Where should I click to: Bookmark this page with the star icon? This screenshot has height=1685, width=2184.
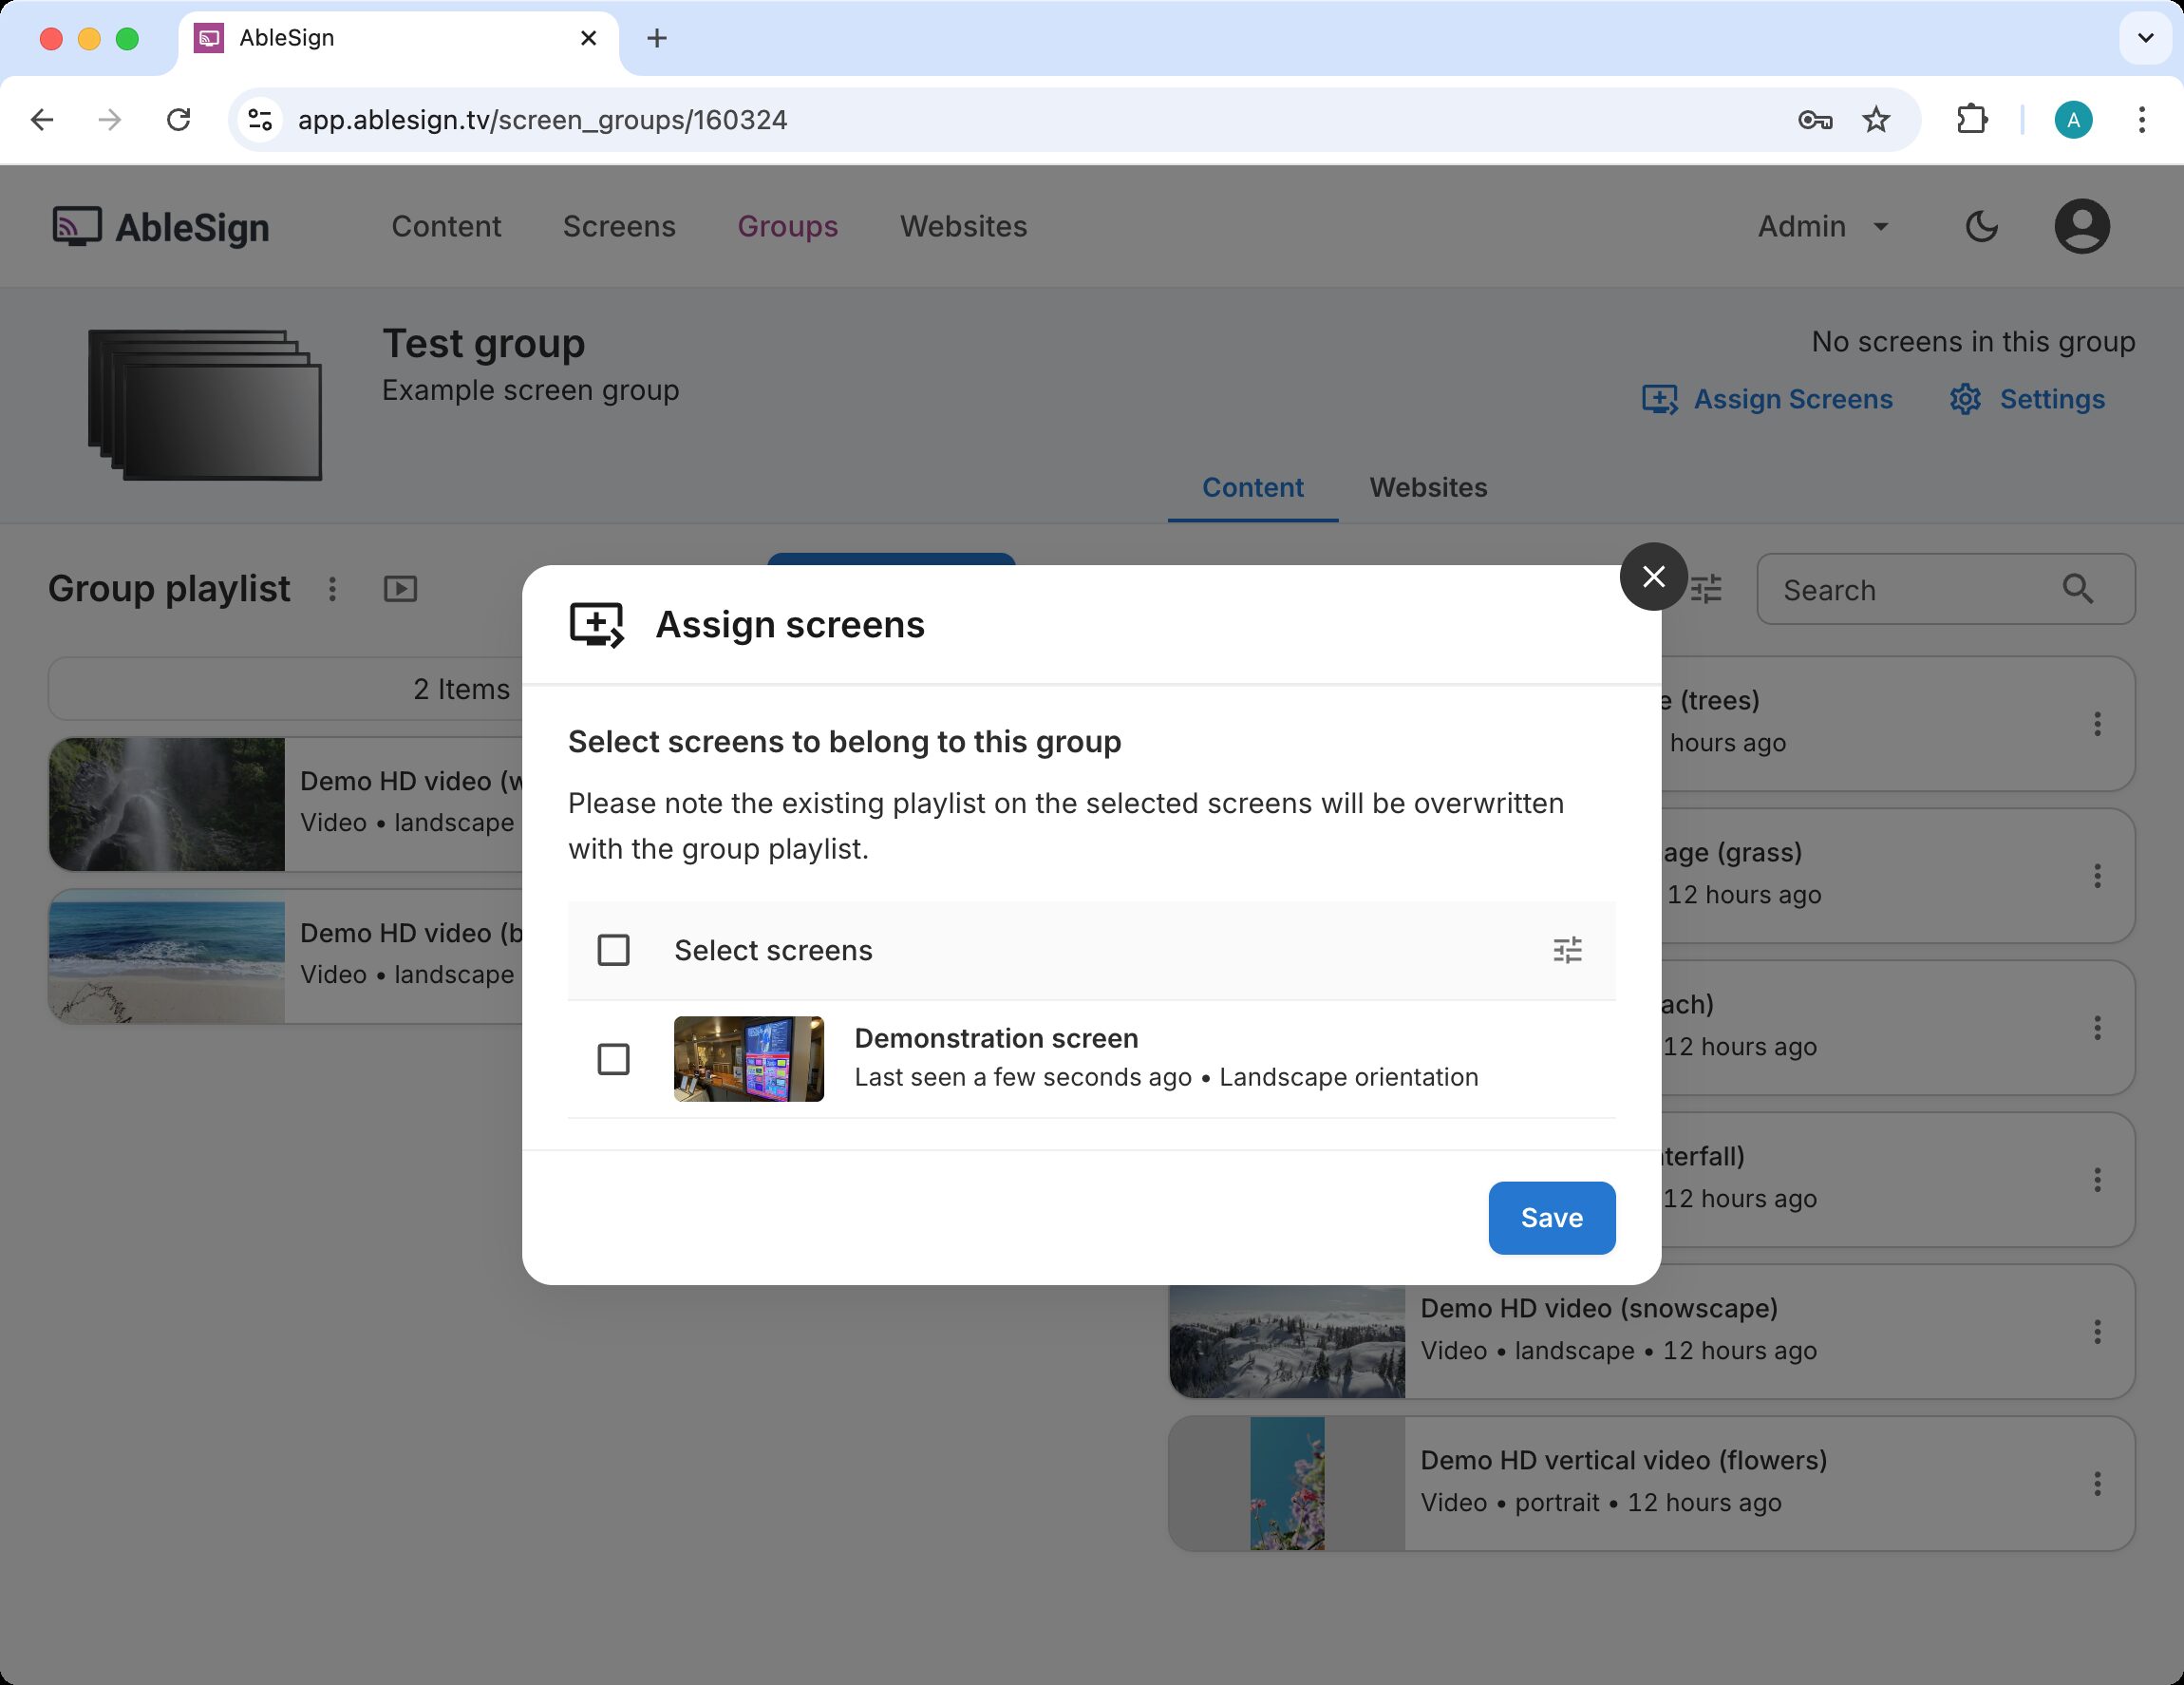point(1875,120)
